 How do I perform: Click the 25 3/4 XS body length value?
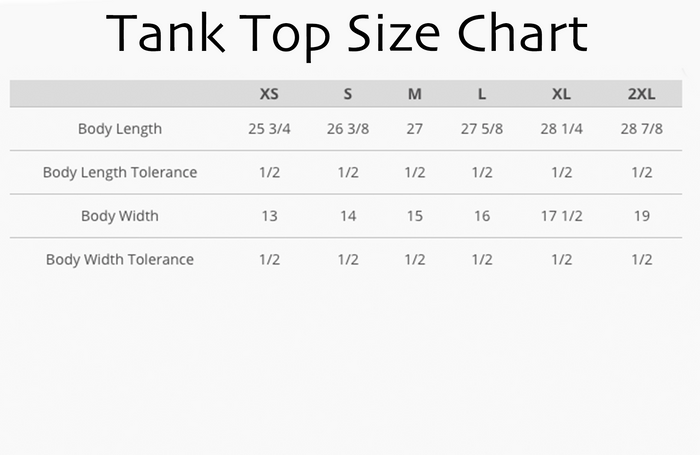coord(269,129)
